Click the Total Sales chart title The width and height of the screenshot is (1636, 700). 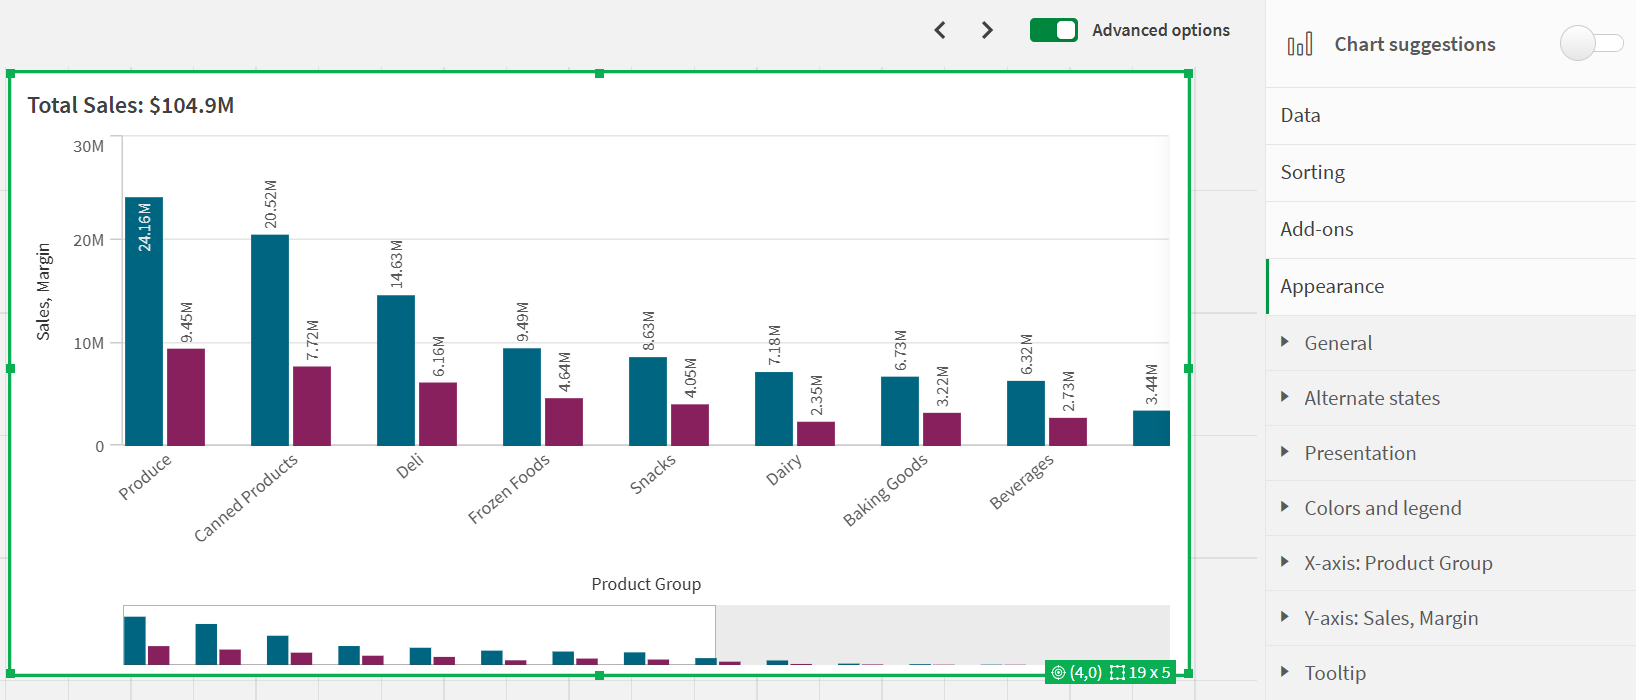[x=131, y=105]
